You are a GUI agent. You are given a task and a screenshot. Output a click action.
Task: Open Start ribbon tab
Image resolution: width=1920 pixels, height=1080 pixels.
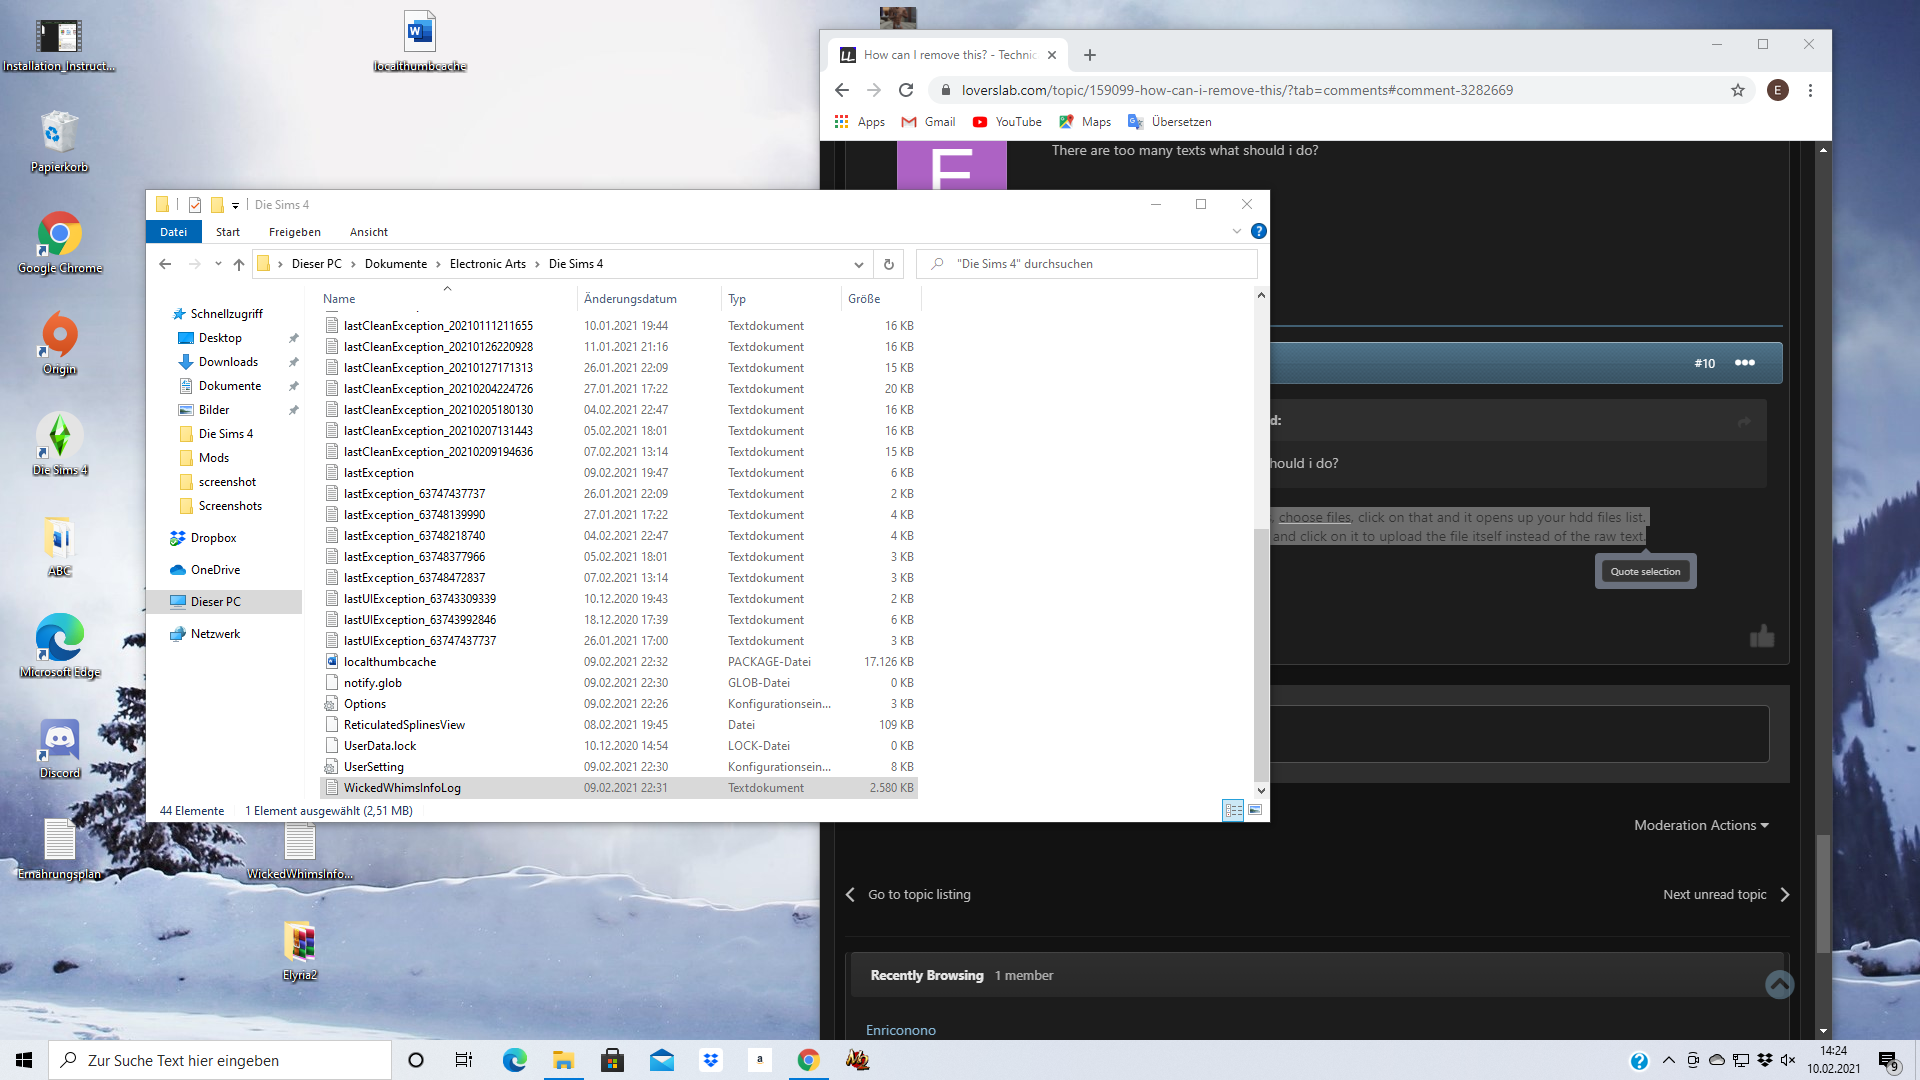point(228,231)
